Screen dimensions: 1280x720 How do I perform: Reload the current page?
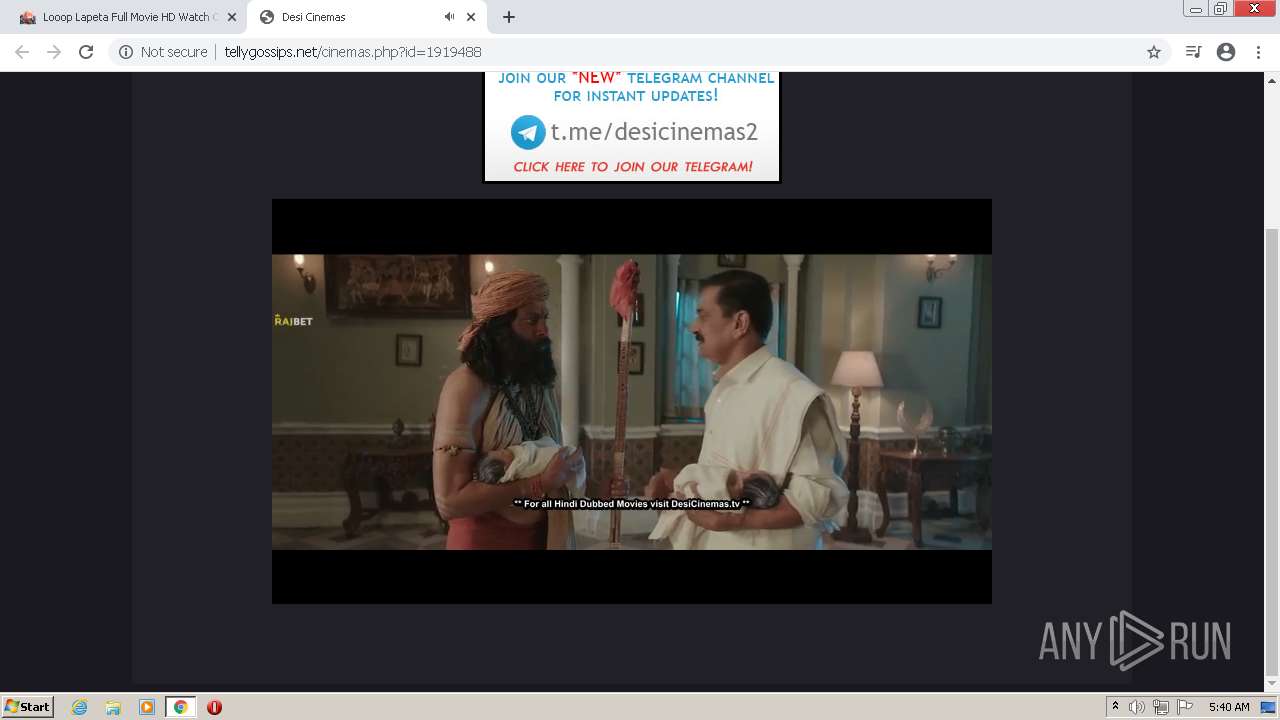point(86,52)
